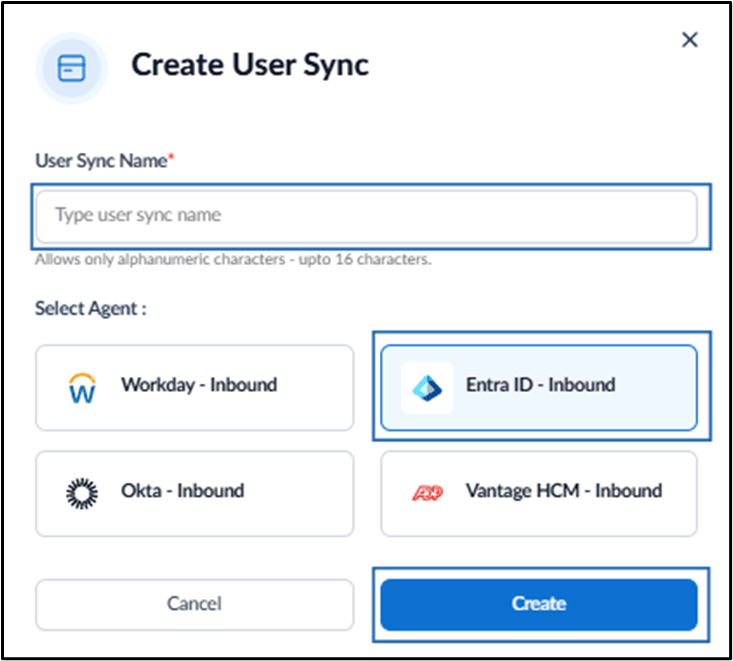Click the User Sync Name input field
This screenshot has width=733, height=661.
(x=366, y=216)
